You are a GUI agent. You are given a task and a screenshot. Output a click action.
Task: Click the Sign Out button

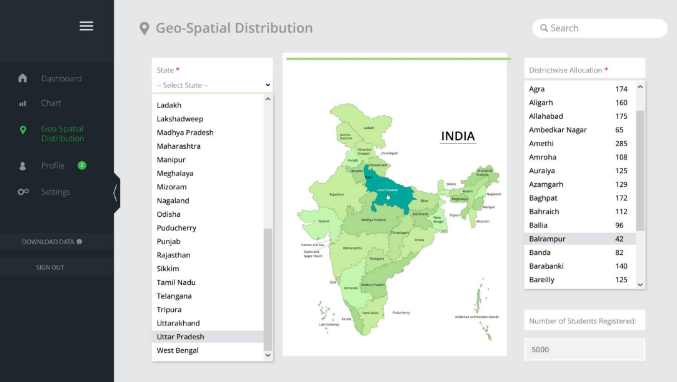tap(50, 268)
